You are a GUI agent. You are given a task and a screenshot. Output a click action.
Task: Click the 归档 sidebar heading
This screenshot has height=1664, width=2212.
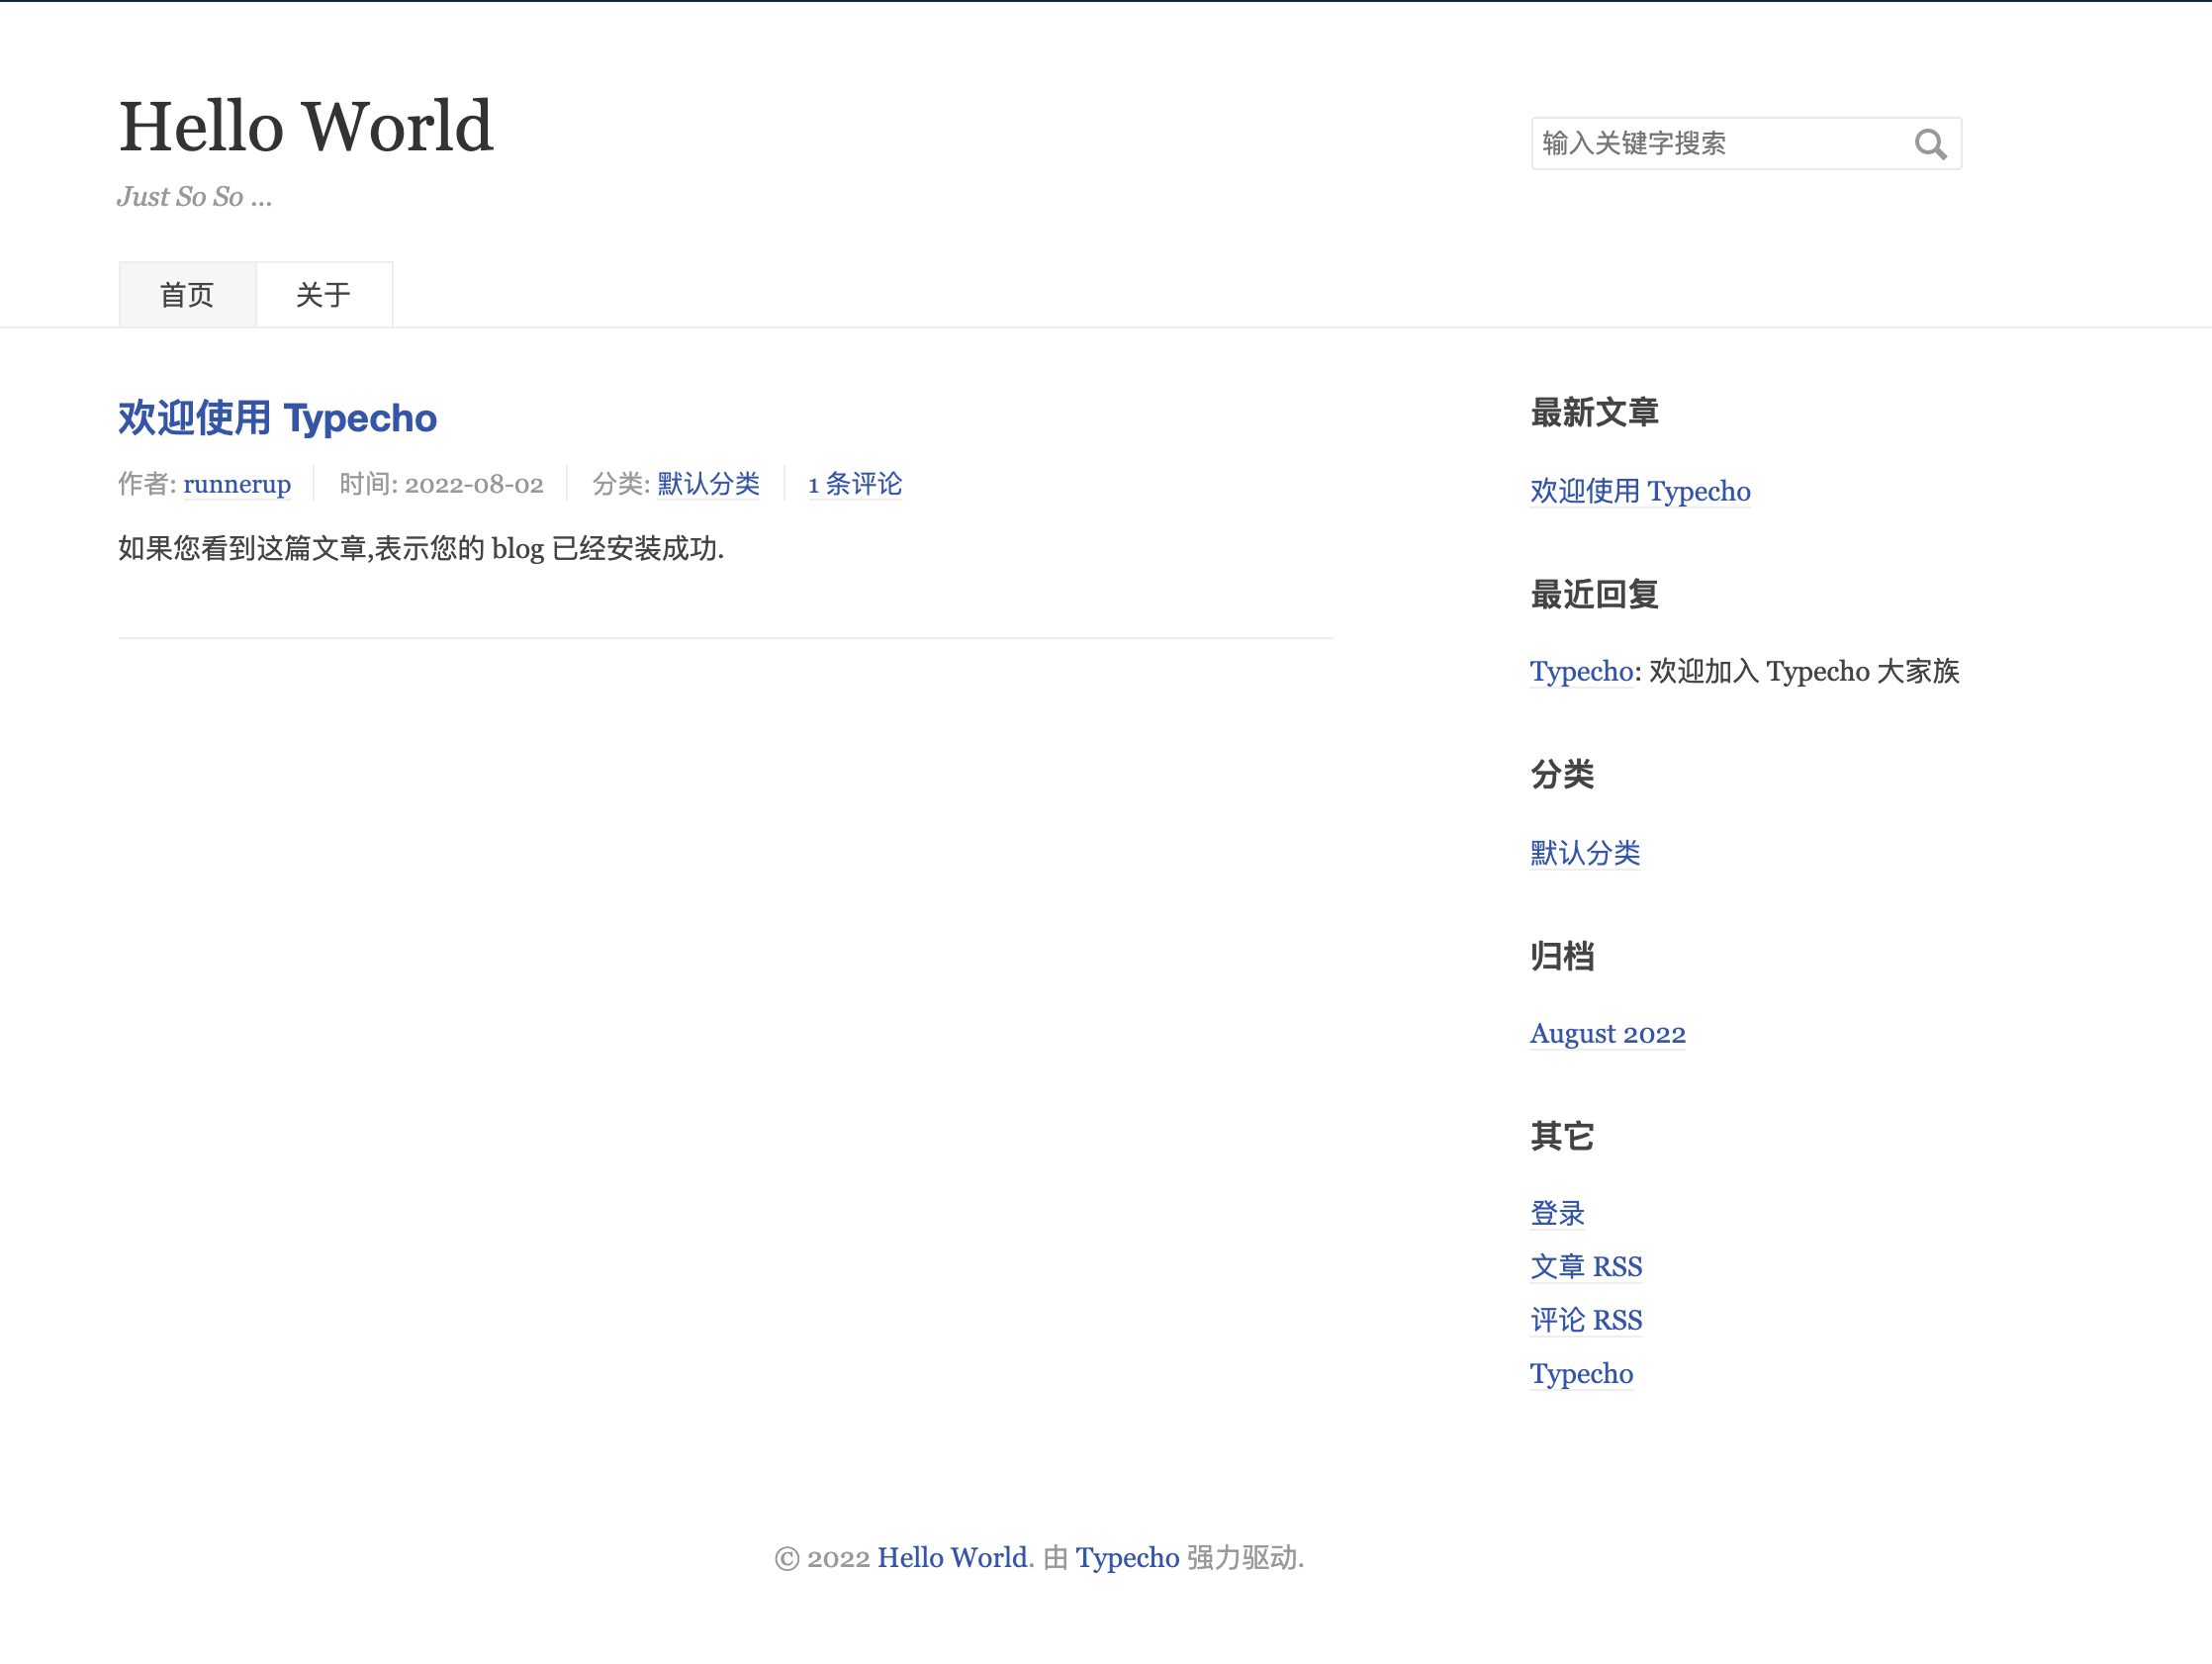[1562, 956]
